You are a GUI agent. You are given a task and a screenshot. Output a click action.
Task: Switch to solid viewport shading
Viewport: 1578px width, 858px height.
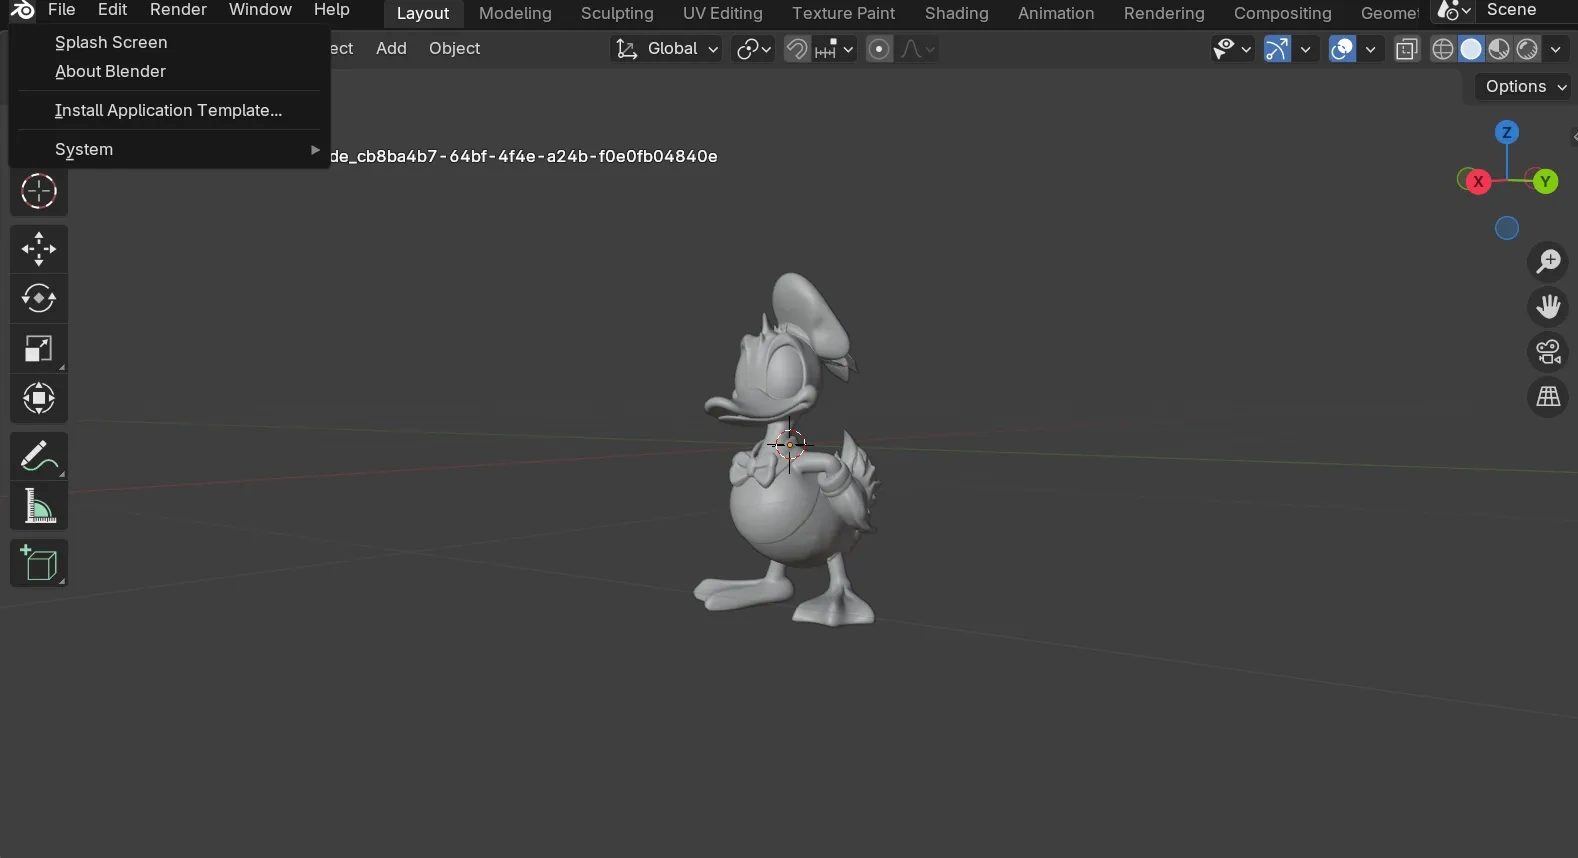(1471, 49)
